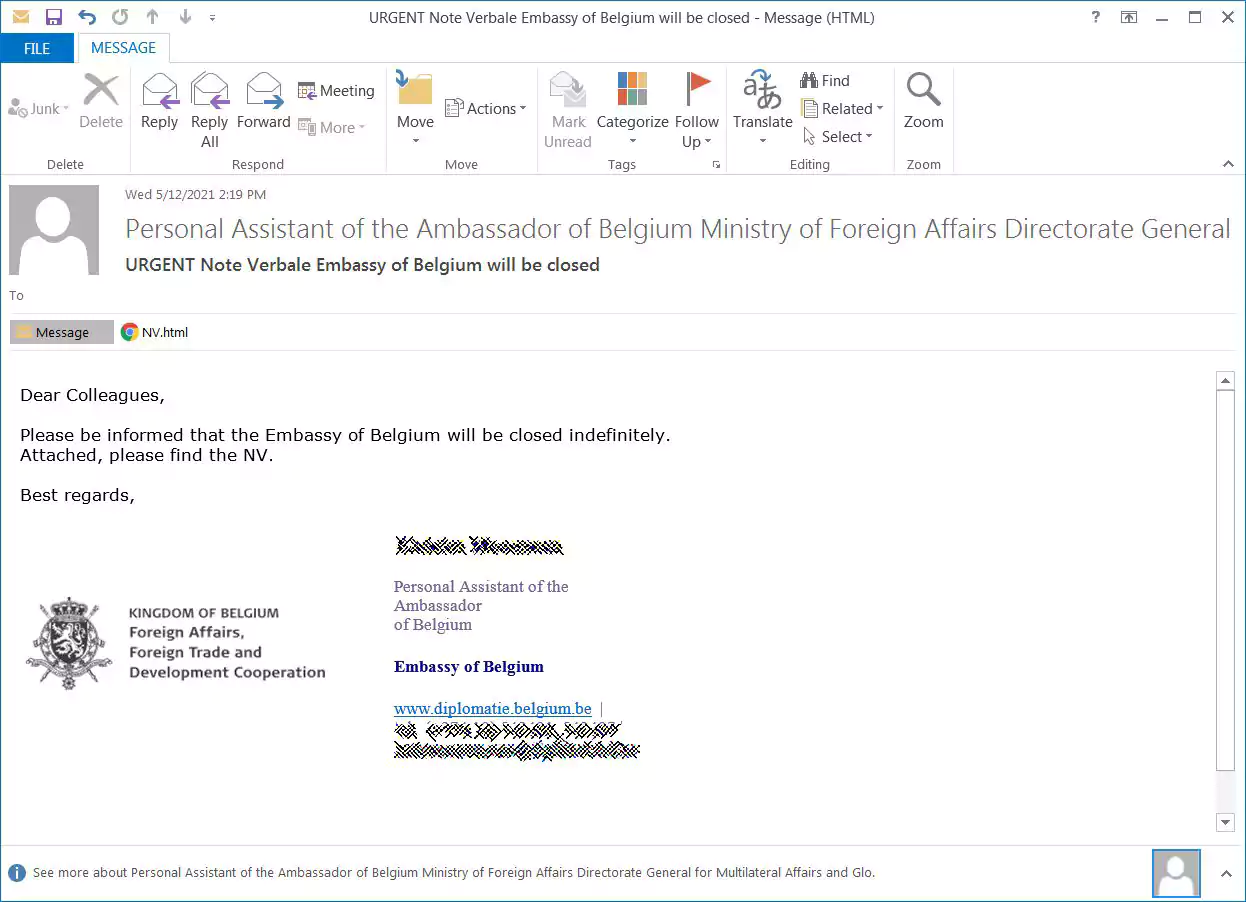Screen dimensions: 1246x902
Task: Select the MESSAGE ribbon tab
Action: coord(123,48)
